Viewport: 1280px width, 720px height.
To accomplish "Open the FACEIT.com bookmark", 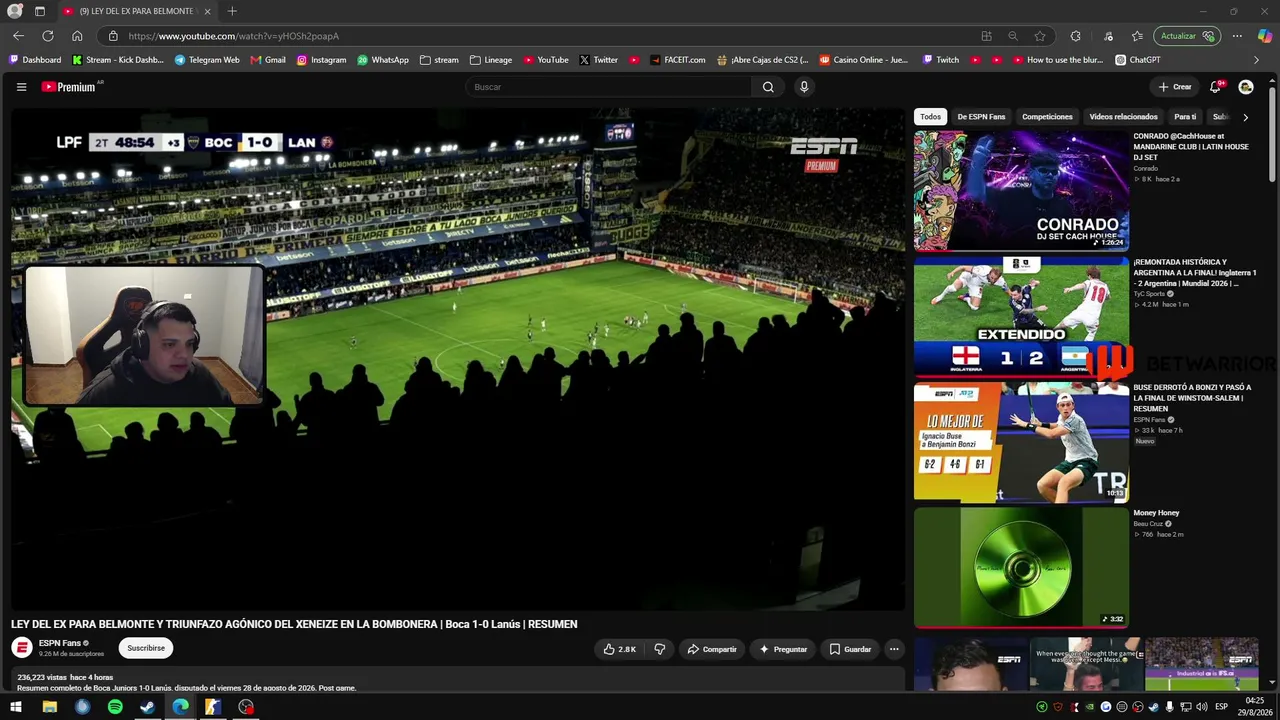I will coord(678,60).
